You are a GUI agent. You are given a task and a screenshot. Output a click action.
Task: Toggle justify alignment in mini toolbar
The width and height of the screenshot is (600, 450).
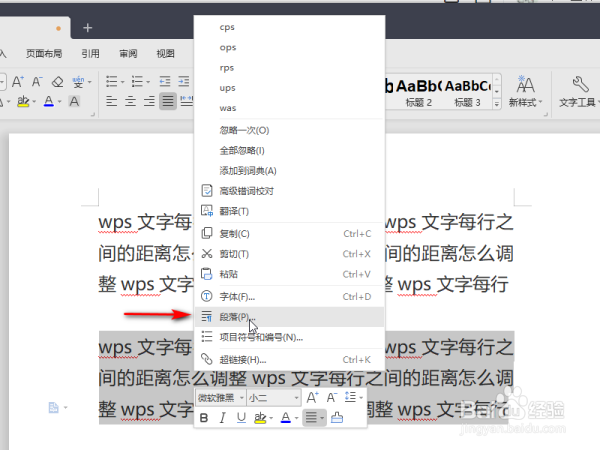pyautogui.click(x=311, y=418)
